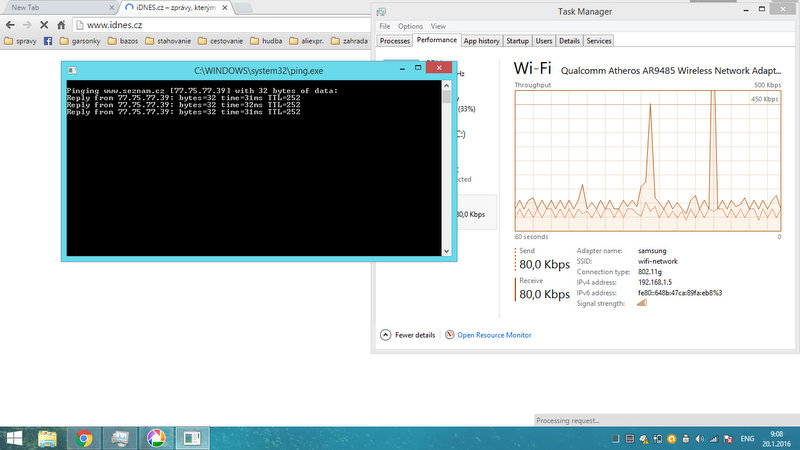Close the iDNES.cz browser tab
Screen dimensions: 800x450
coord(224,8)
